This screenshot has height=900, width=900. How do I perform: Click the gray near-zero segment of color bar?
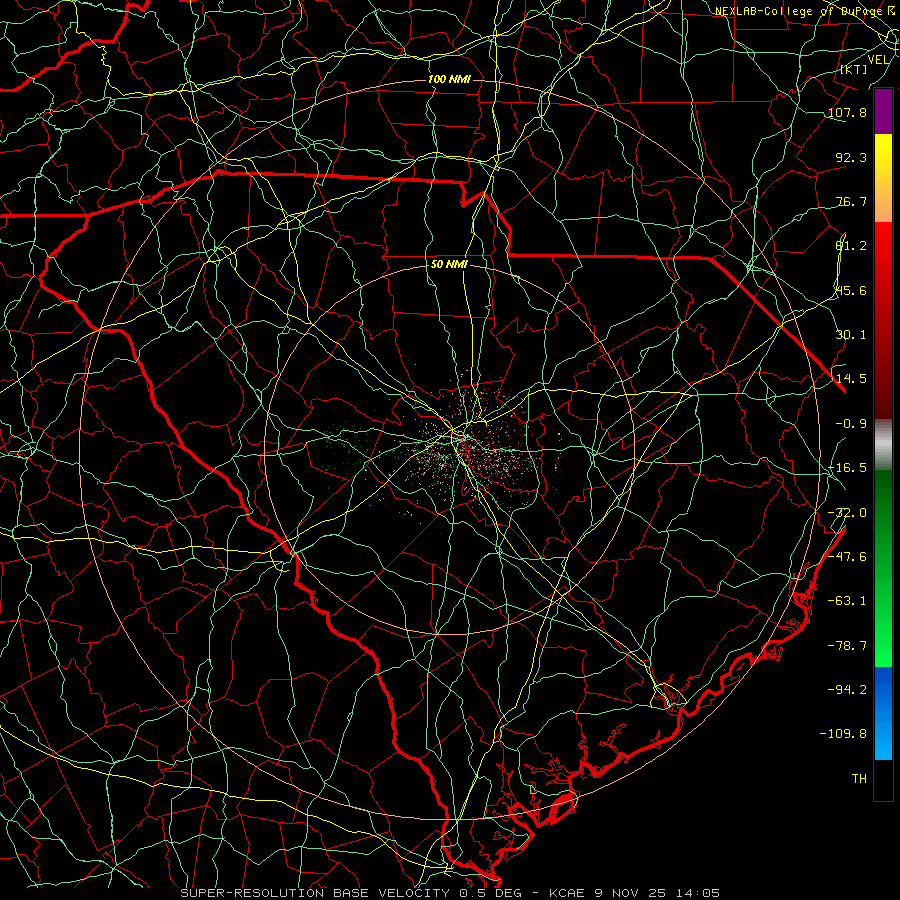[883, 445]
